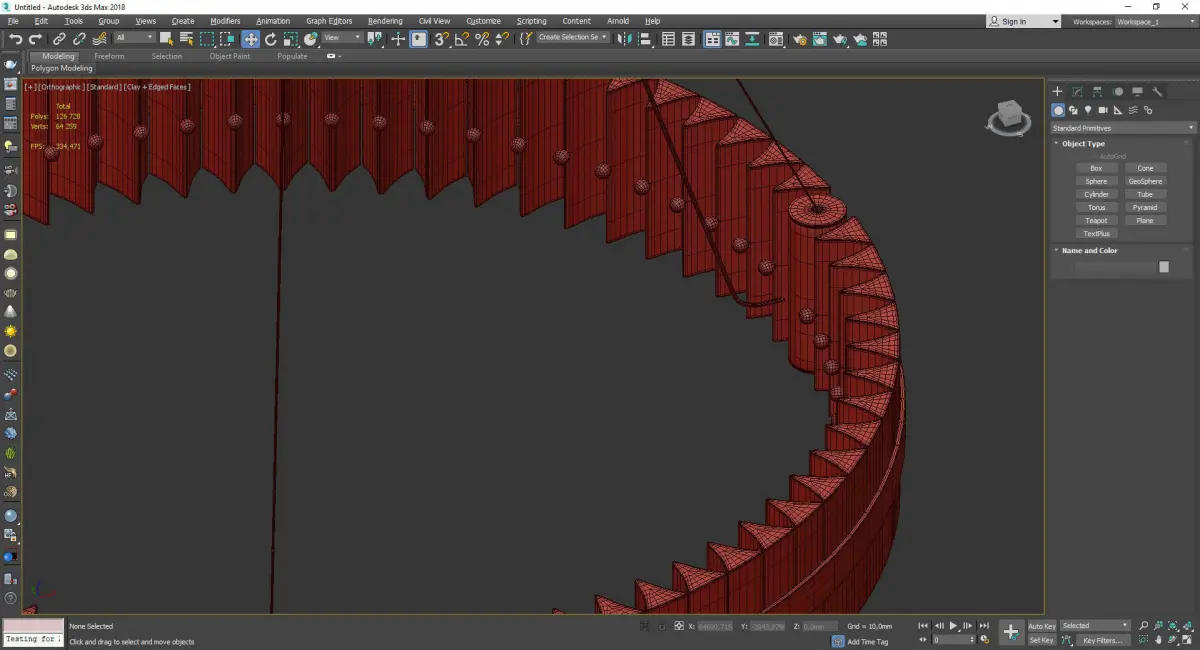Open the Rendering menu
Image resolution: width=1200 pixels, height=650 pixels.
click(385, 21)
